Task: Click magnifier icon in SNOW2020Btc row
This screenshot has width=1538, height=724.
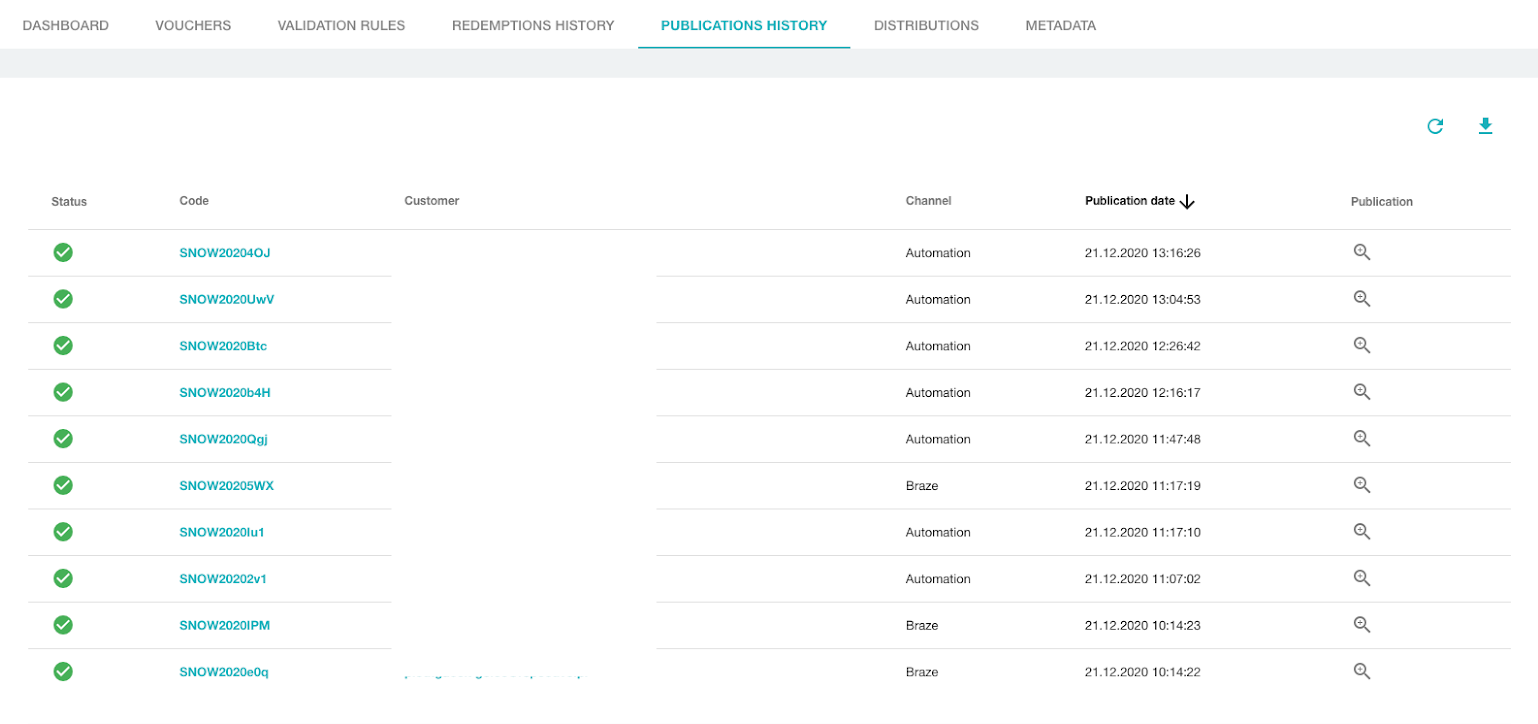Action: coord(1361,345)
